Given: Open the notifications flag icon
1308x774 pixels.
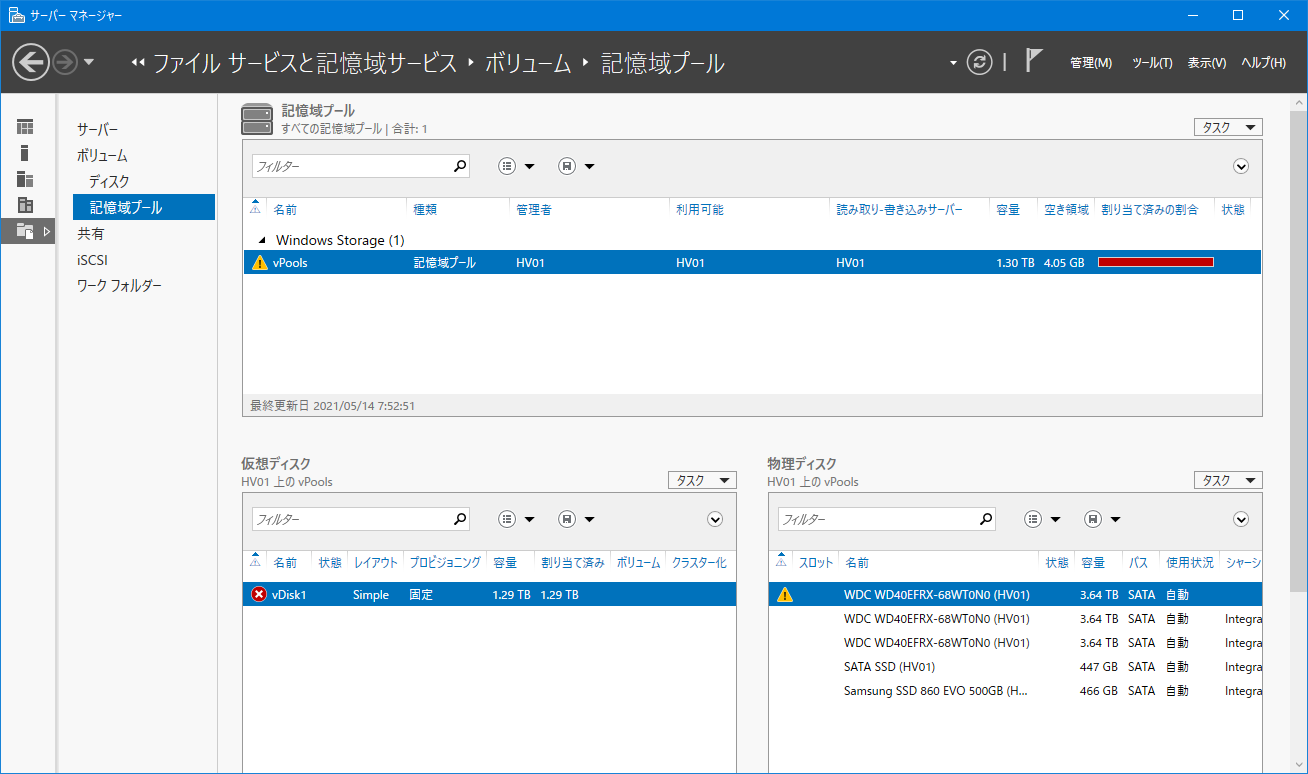Looking at the screenshot, I should [1034, 61].
